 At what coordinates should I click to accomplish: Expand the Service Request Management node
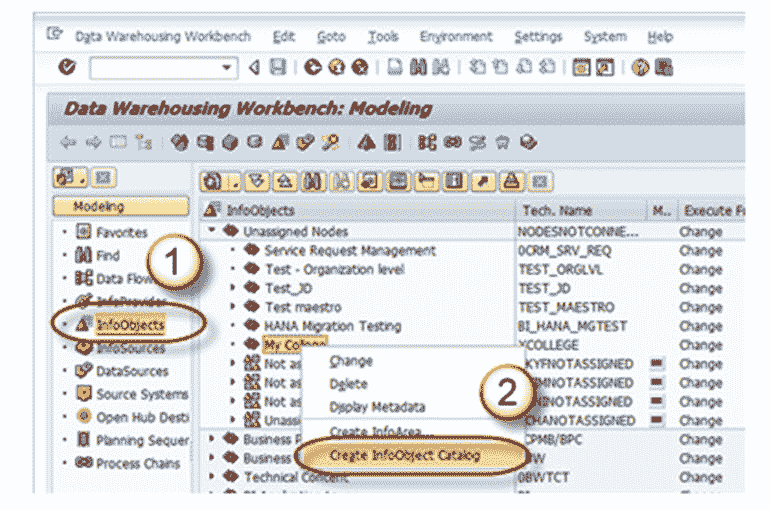click(233, 250)
